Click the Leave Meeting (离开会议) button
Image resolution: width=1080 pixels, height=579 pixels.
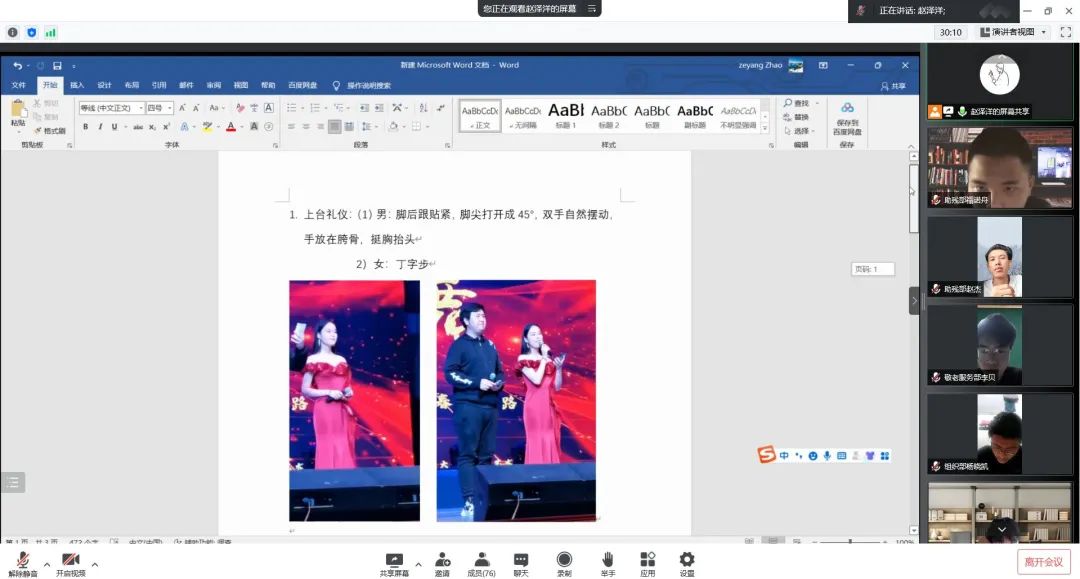1045,561
